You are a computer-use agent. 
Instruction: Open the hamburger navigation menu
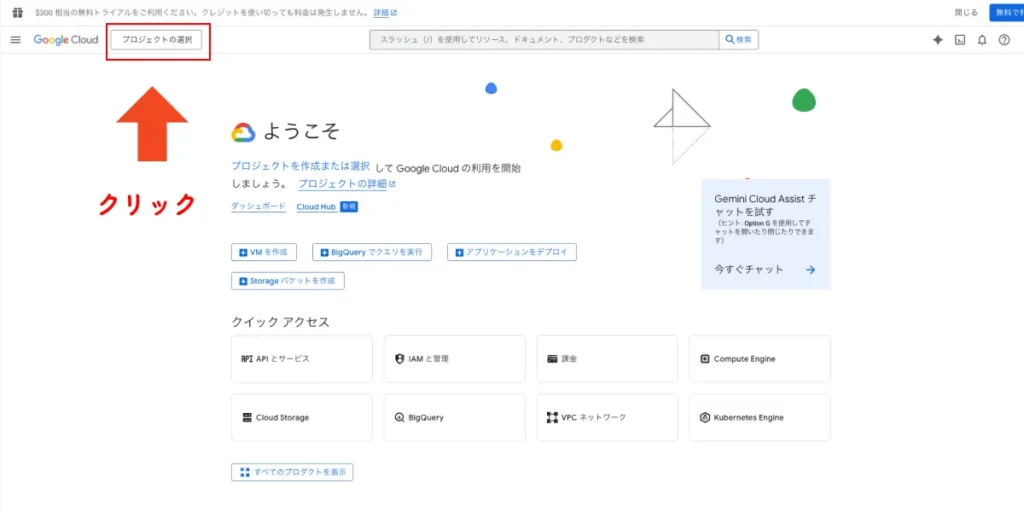click(15, 40)
